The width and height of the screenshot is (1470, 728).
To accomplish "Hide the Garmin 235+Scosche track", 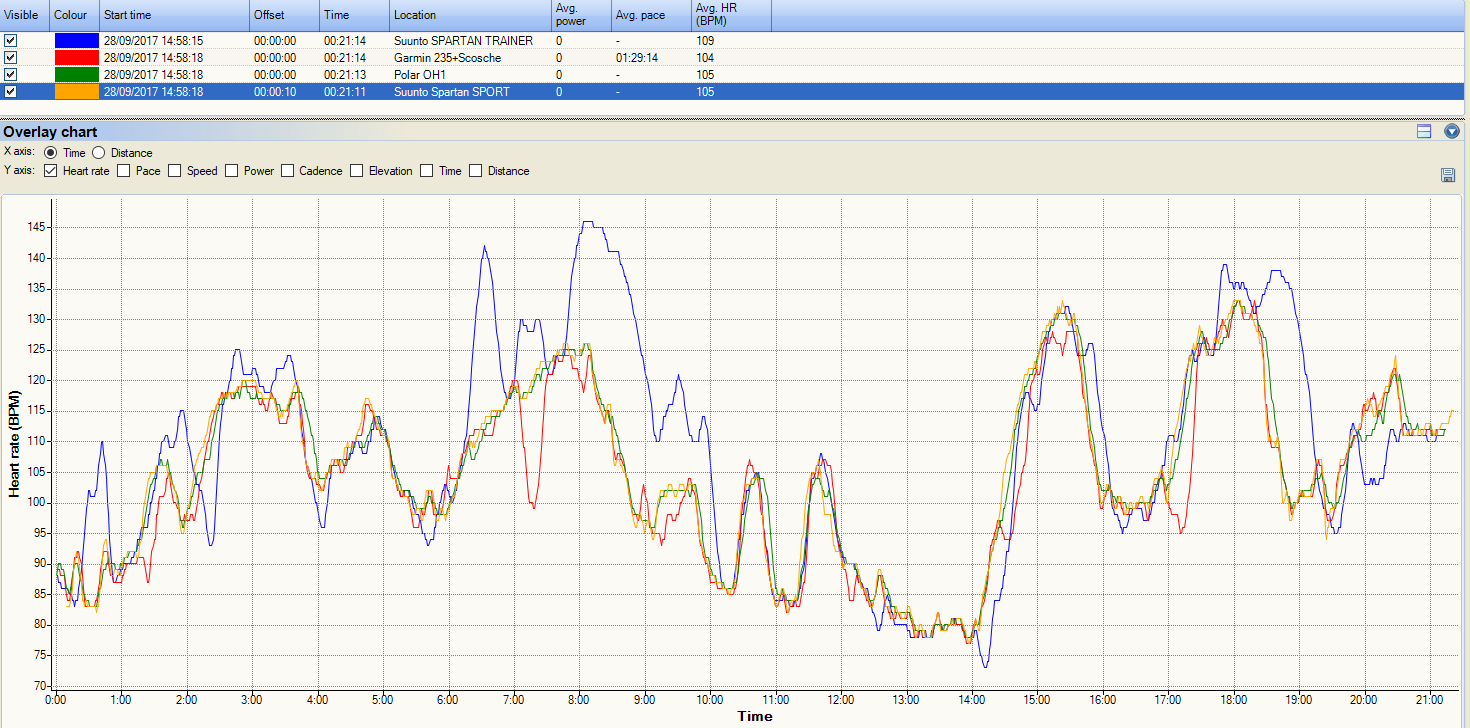I will tap(11, 58).
